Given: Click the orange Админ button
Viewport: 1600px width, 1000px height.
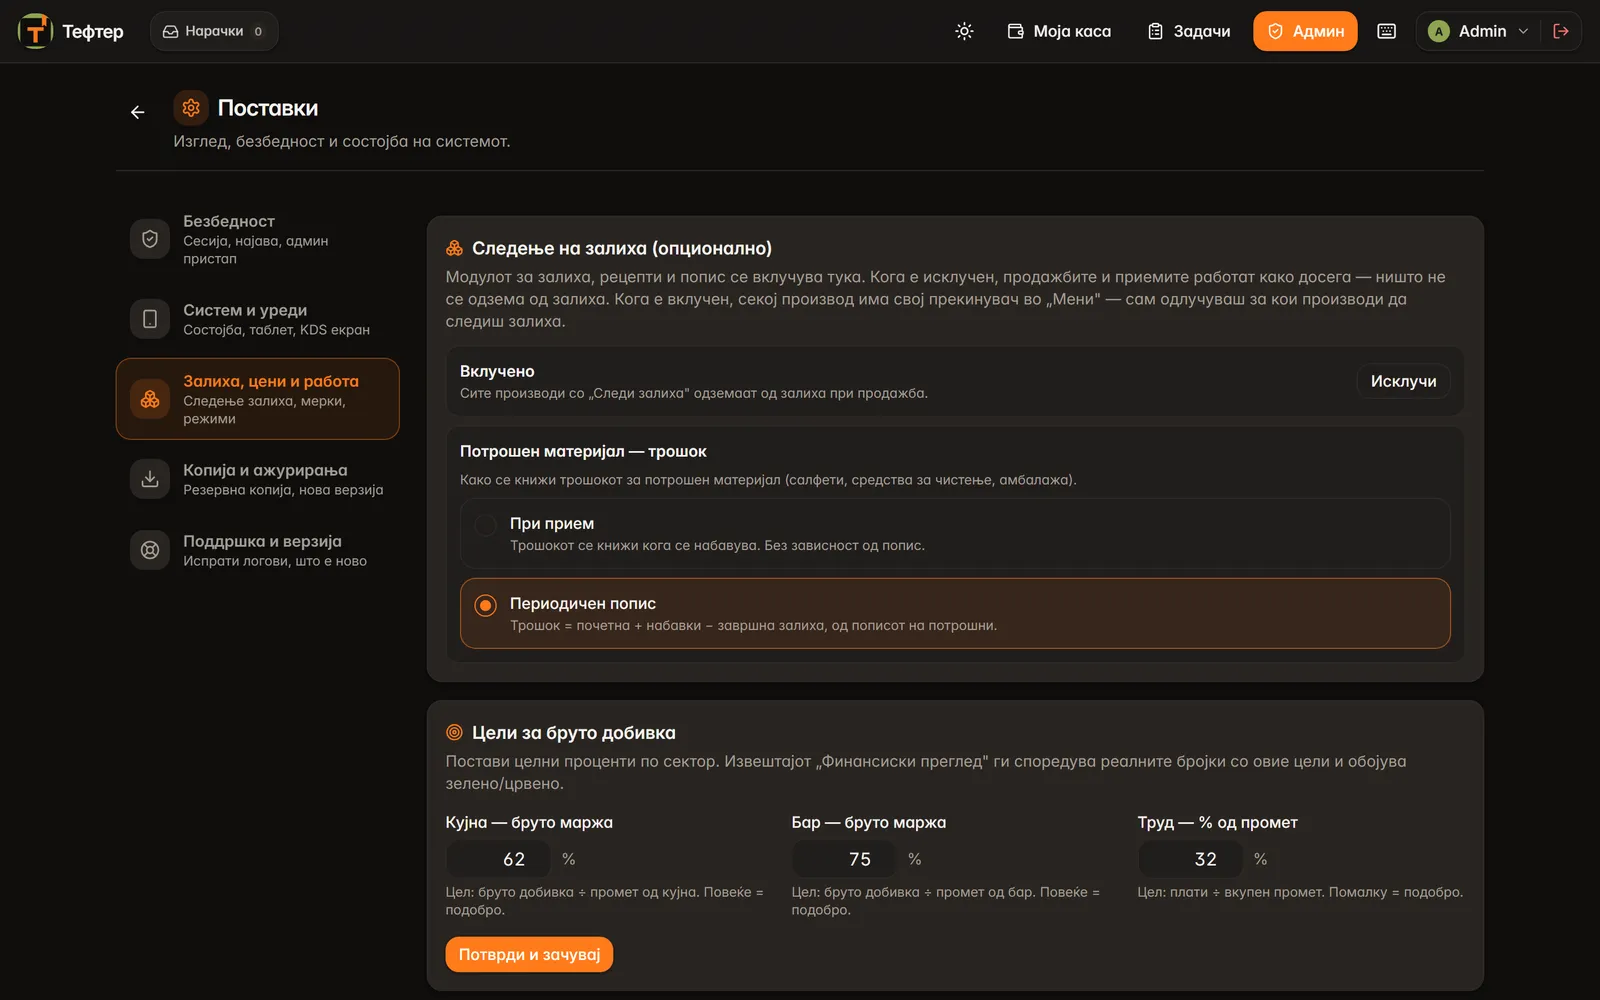Looking at the screenshot, I should point(1305,31).
